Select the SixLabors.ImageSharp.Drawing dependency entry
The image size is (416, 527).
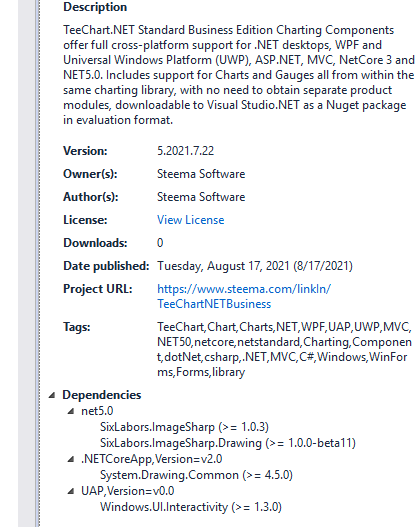click(227, 443)
